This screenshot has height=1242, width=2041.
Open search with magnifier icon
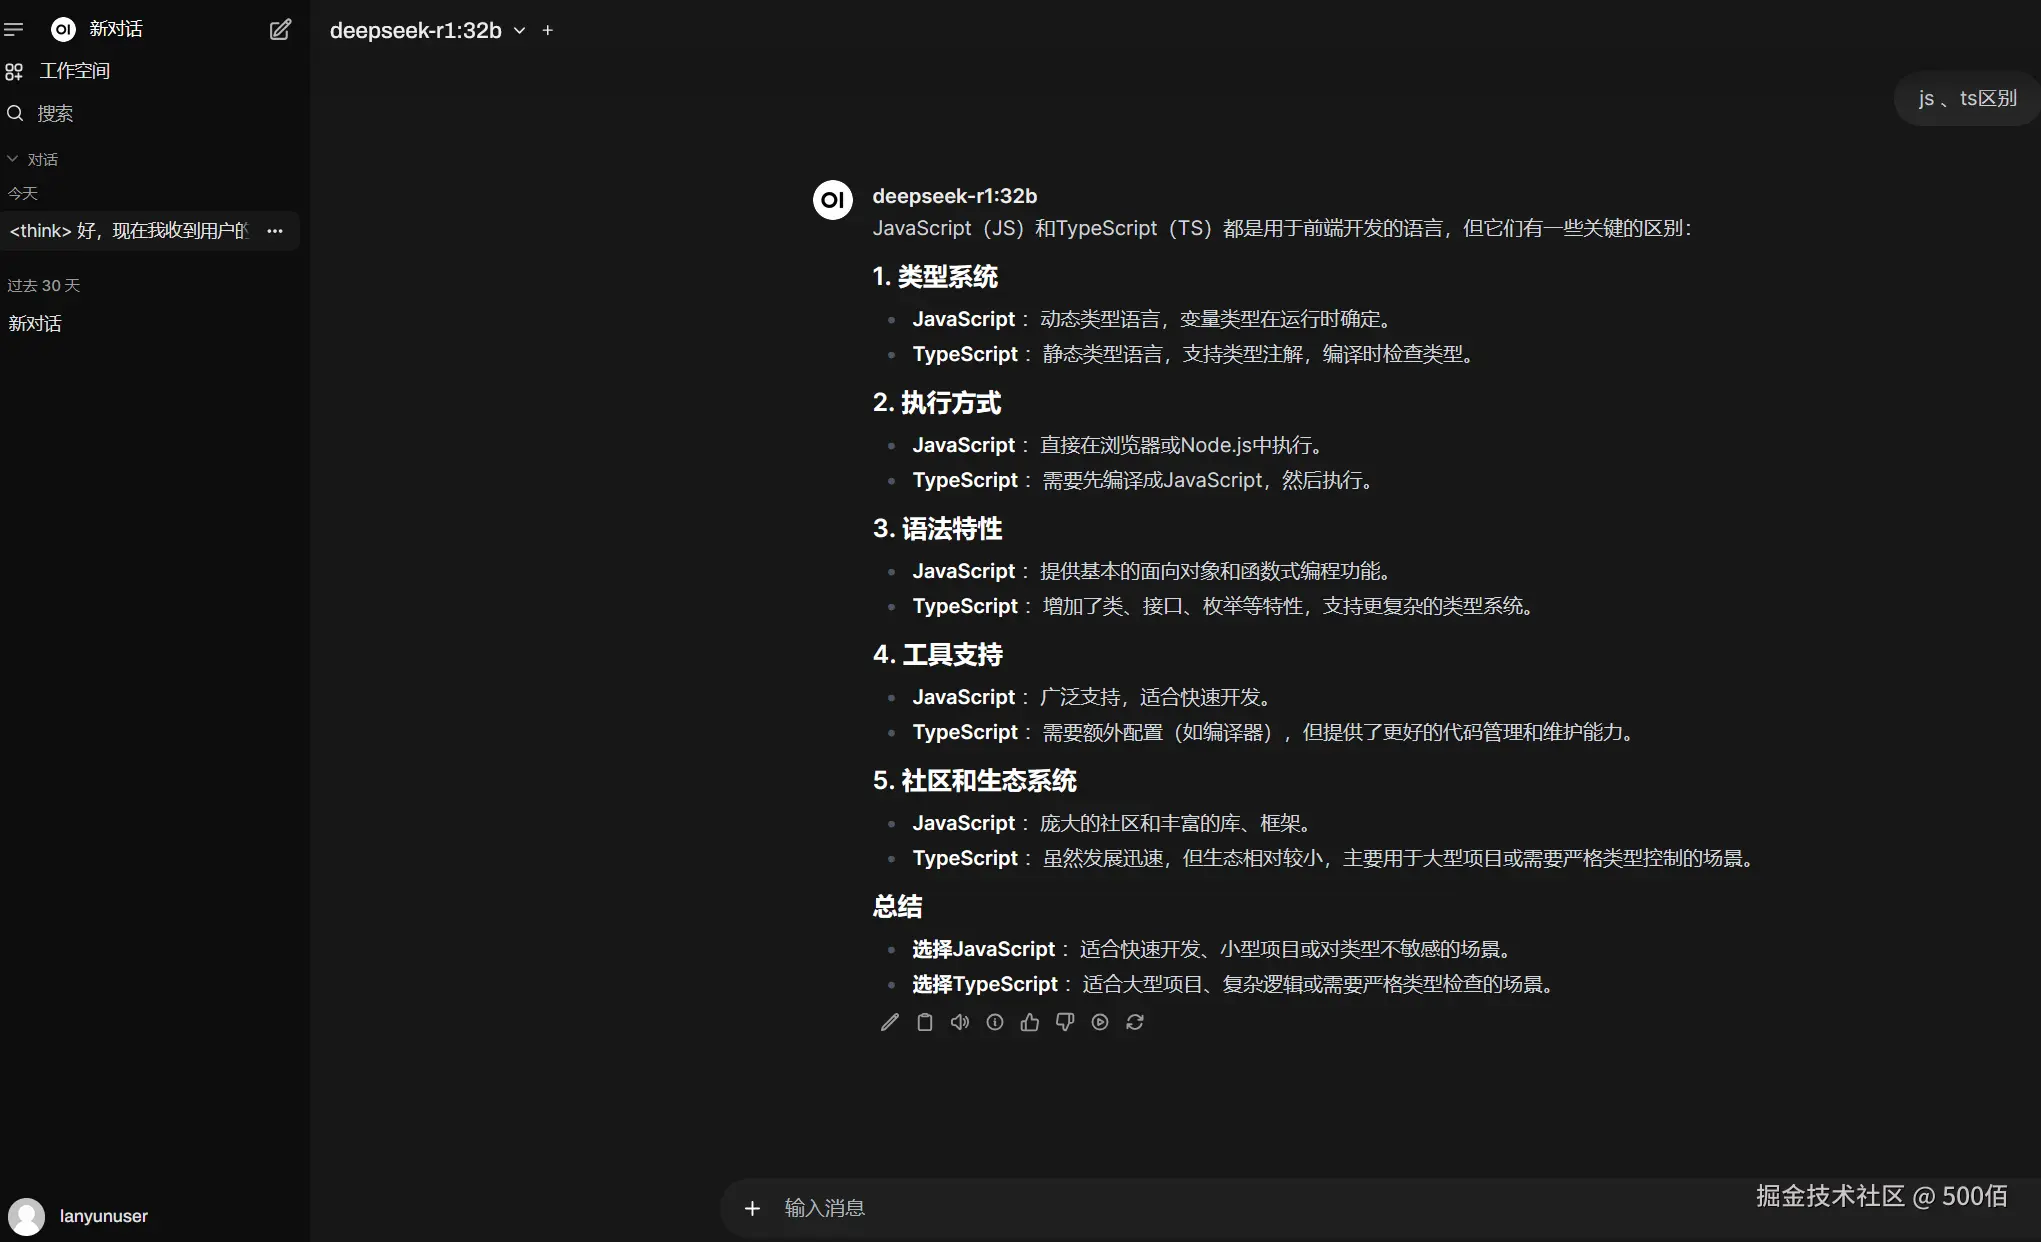[14, 113]
